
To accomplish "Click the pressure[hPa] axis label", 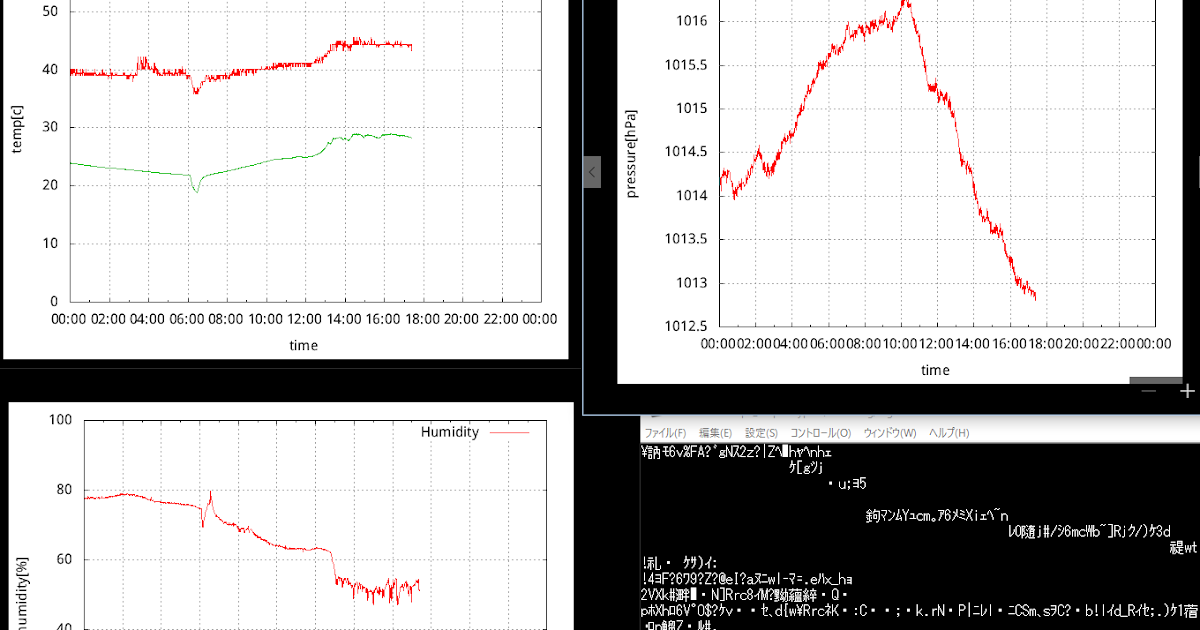I will tap(633, 152).
